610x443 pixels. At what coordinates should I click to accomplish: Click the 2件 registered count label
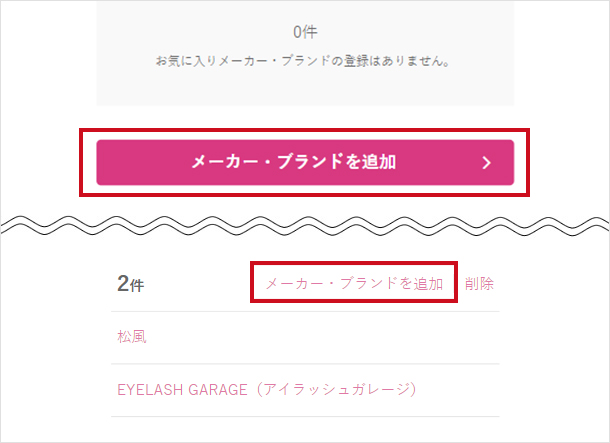(130, 285)
